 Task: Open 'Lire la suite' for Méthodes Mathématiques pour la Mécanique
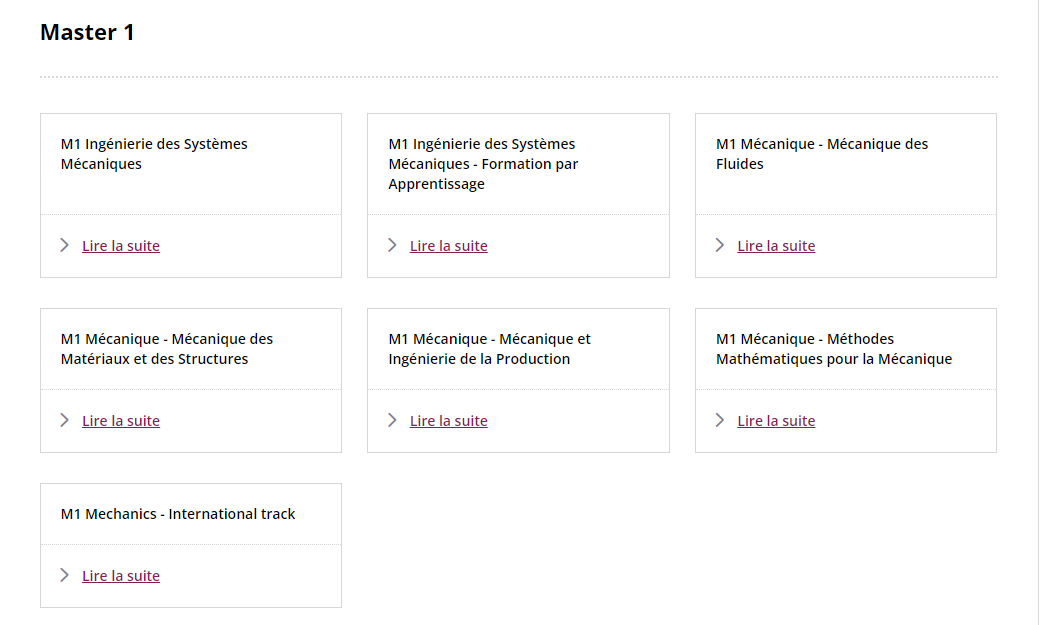[x=776, y=421]
